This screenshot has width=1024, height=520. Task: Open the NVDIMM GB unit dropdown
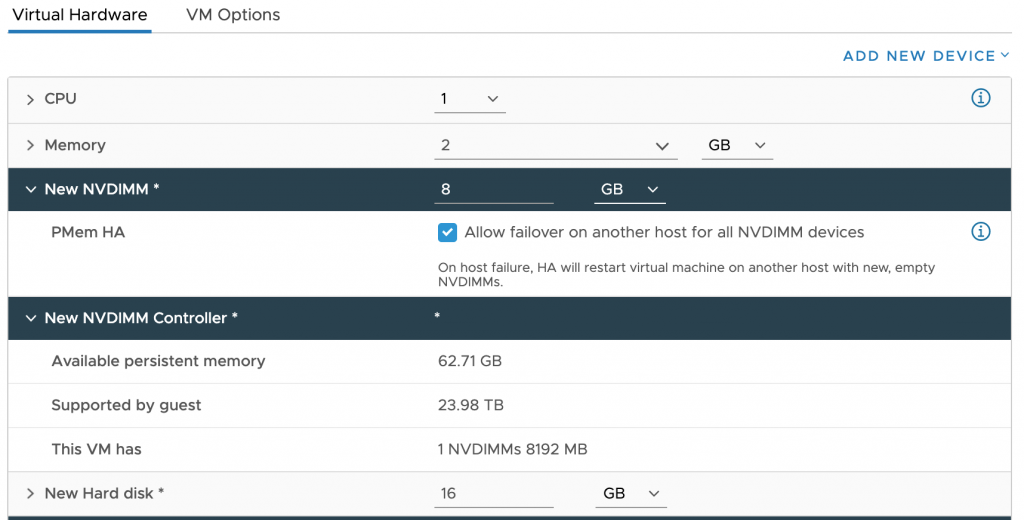coord(629,189)
